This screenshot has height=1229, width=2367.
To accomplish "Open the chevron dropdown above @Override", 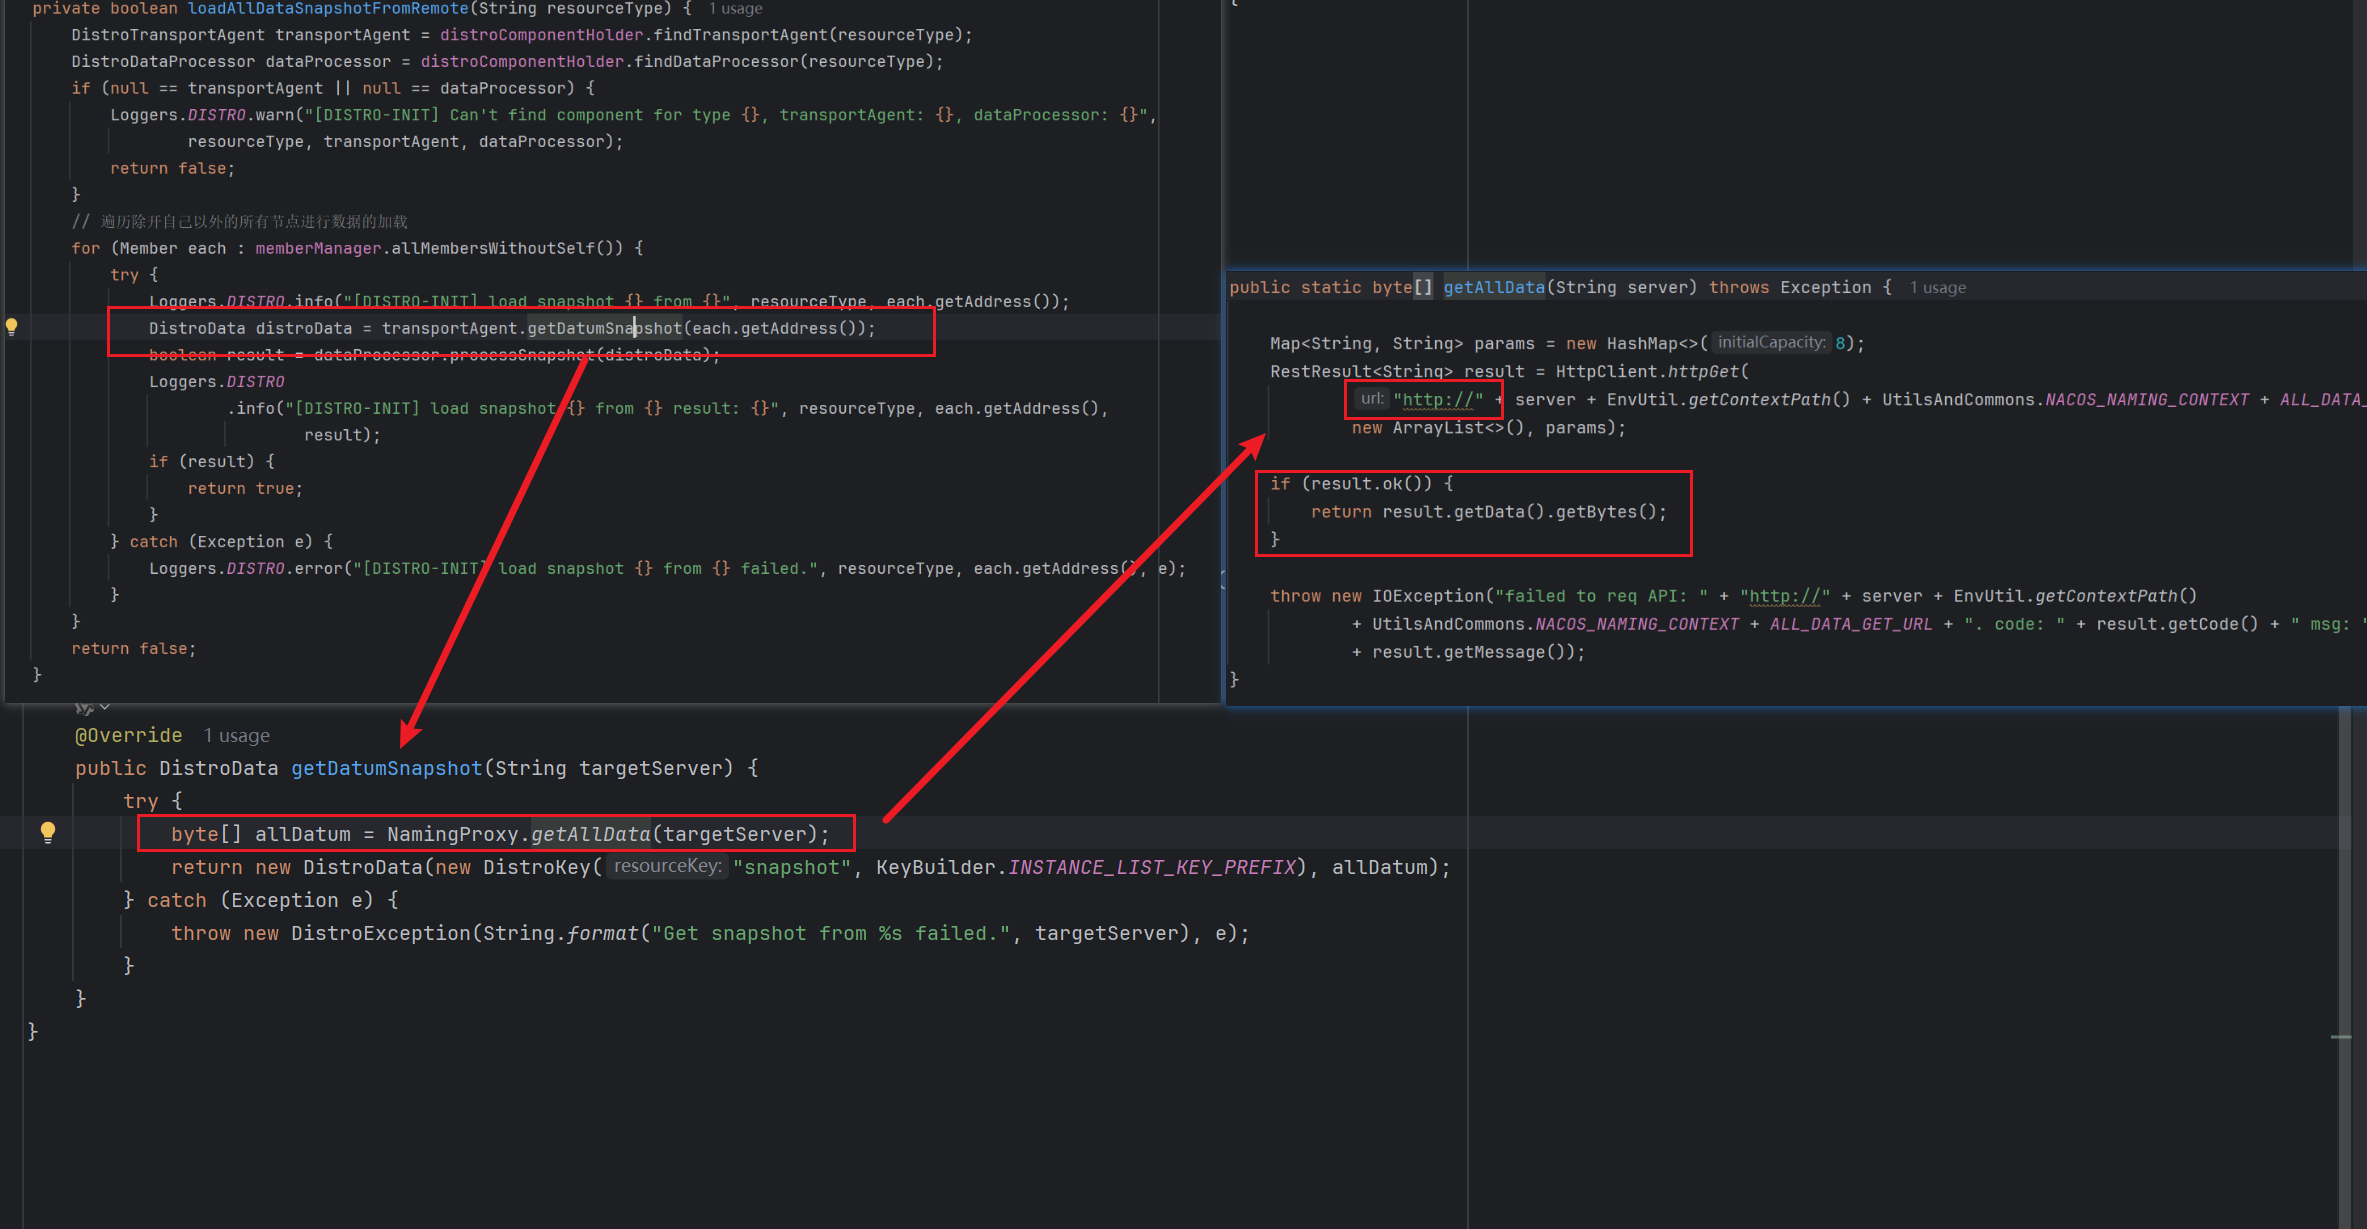I will (105, 707).
